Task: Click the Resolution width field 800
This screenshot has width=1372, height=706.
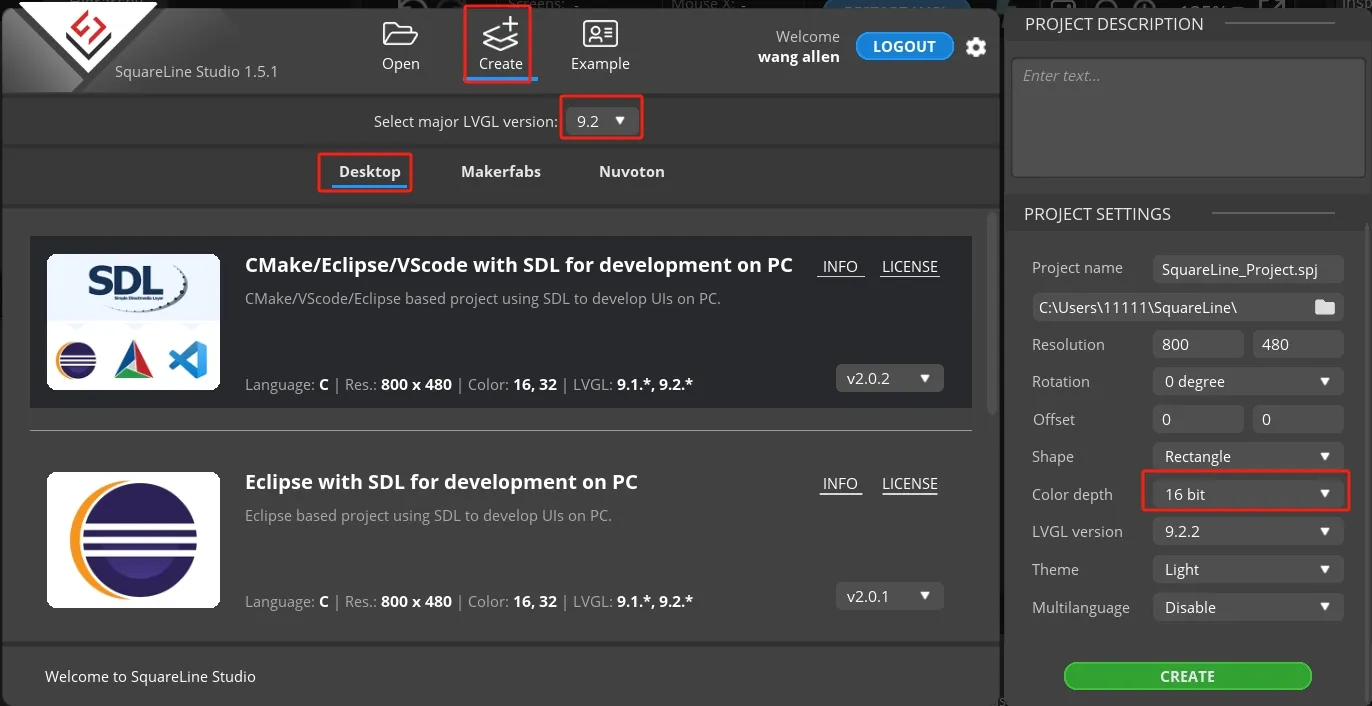Action: pos(1198,345)
